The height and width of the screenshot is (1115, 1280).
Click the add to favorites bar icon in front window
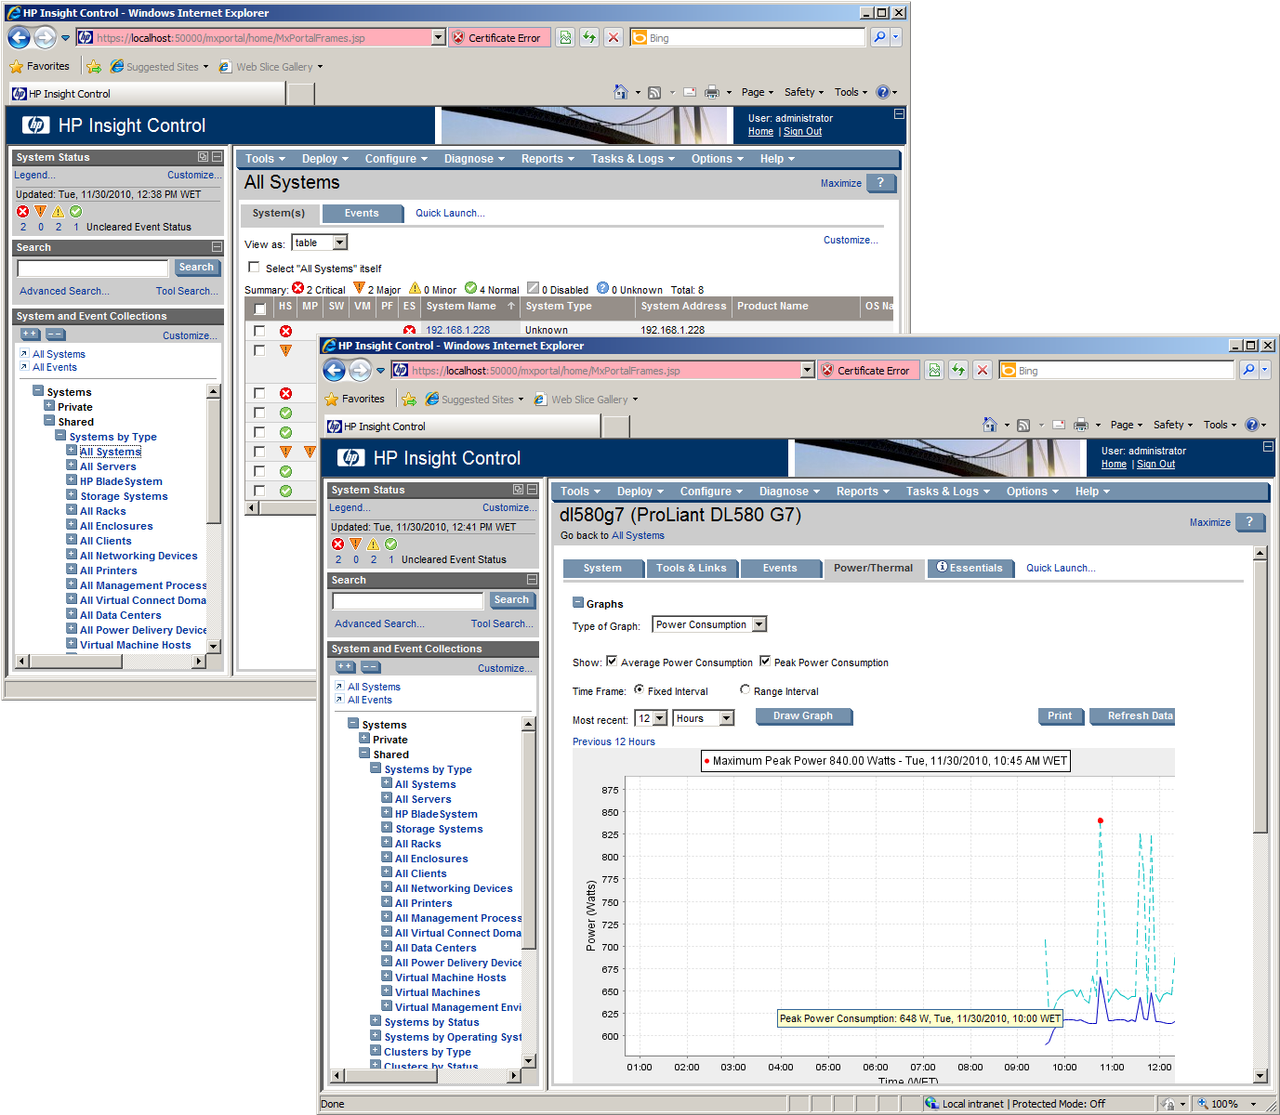409,399
